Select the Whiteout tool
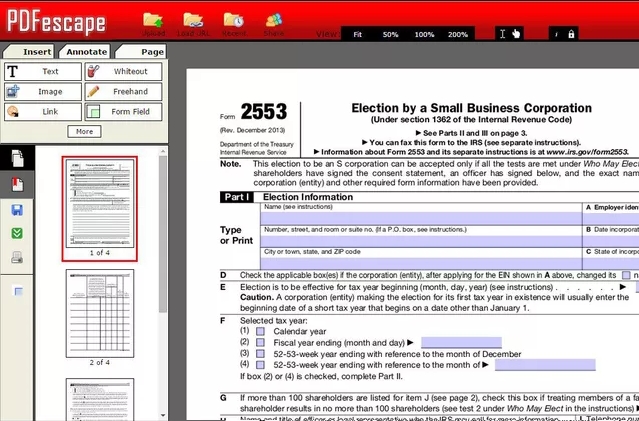The height and width of the screenshot is (421, 639). click(123, 71)
